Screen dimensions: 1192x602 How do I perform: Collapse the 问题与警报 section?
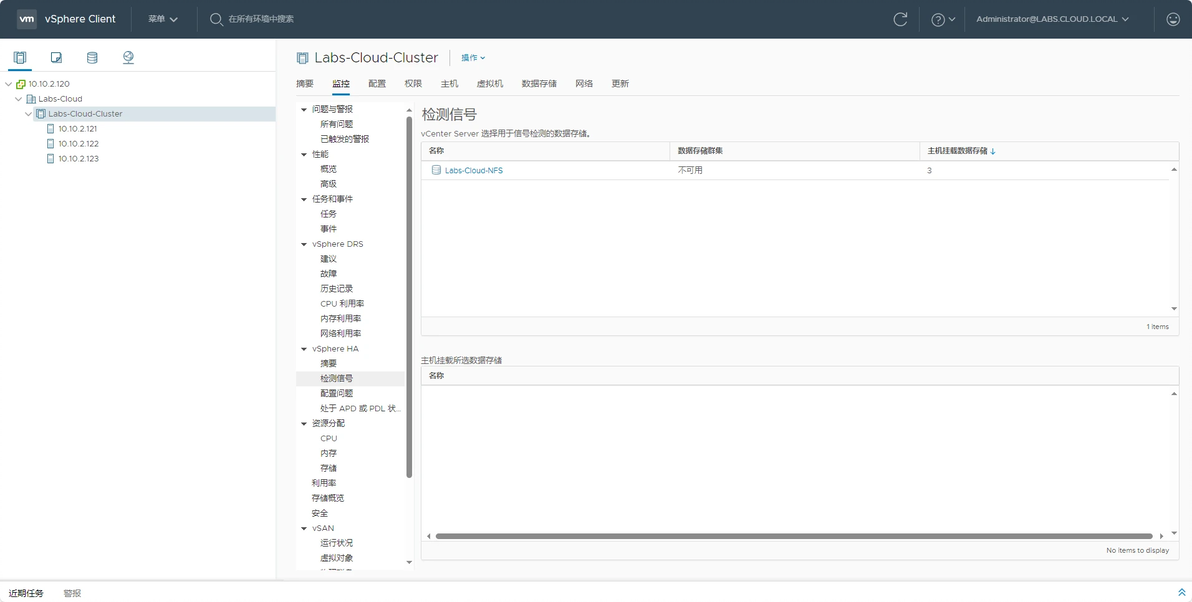pos(304,109)
